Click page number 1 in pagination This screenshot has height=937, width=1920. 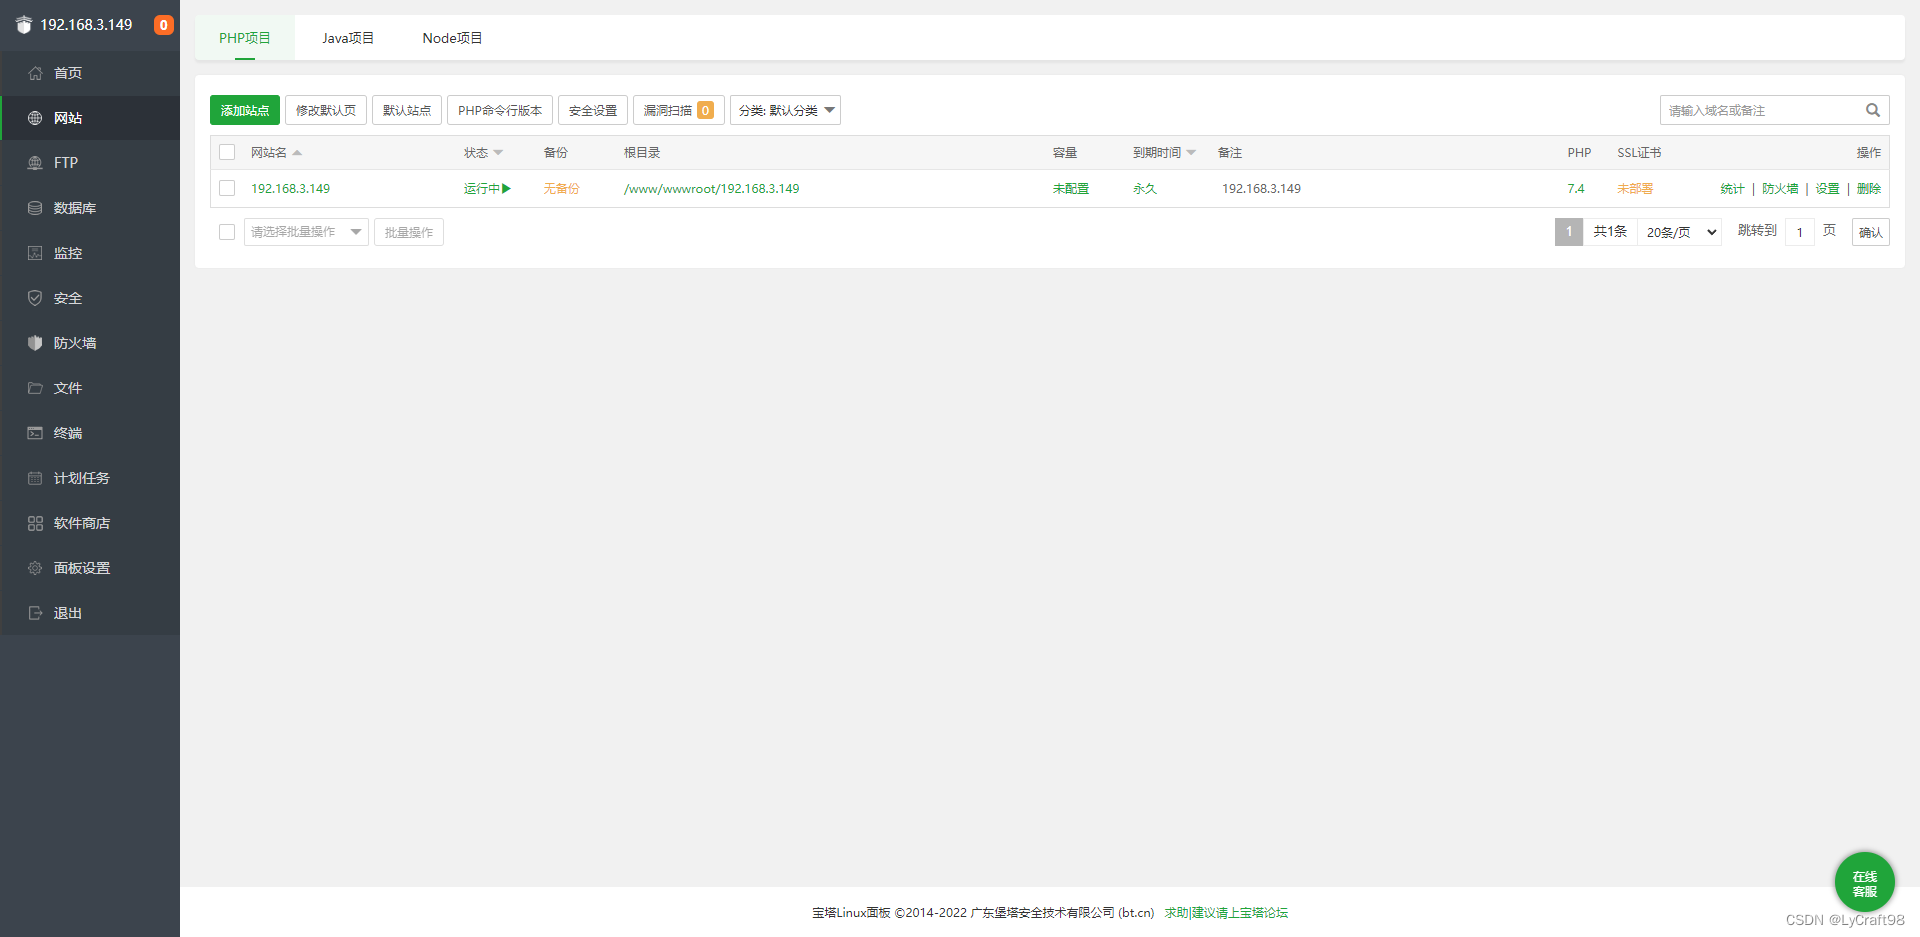pyautogui.click(x=1569, y=232)
